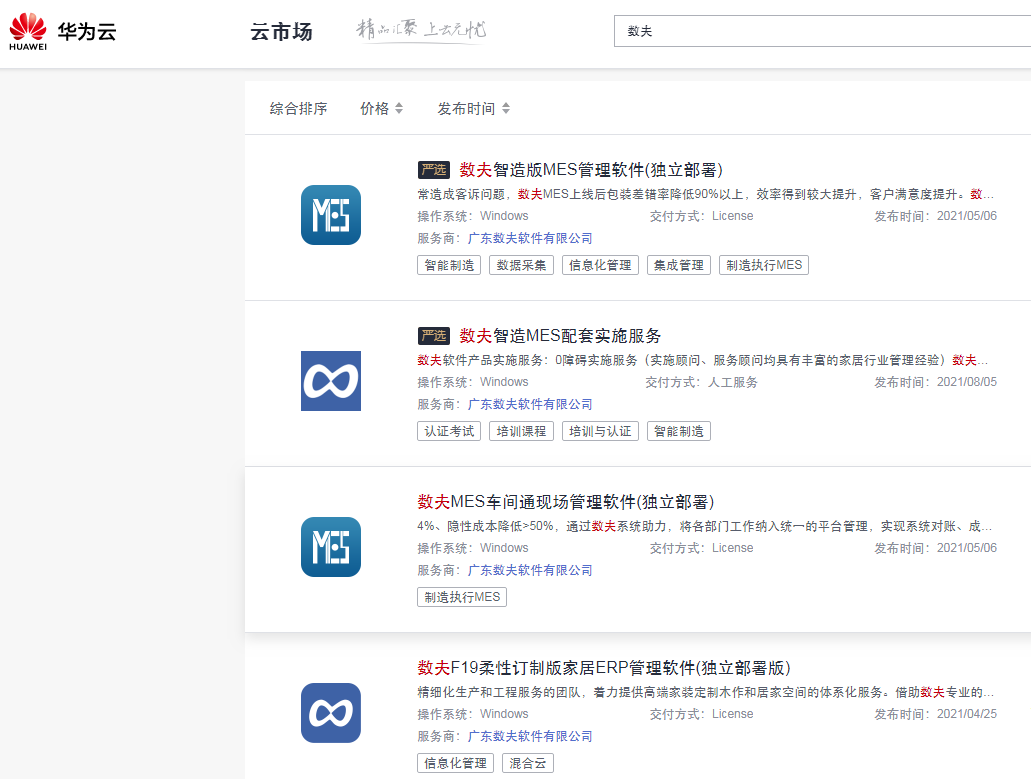Select 智能制造 tag on 数夫智造MES配套实施服务
Image resolution: width=1031 pixels, height=779 pixels.
point(679,431)
